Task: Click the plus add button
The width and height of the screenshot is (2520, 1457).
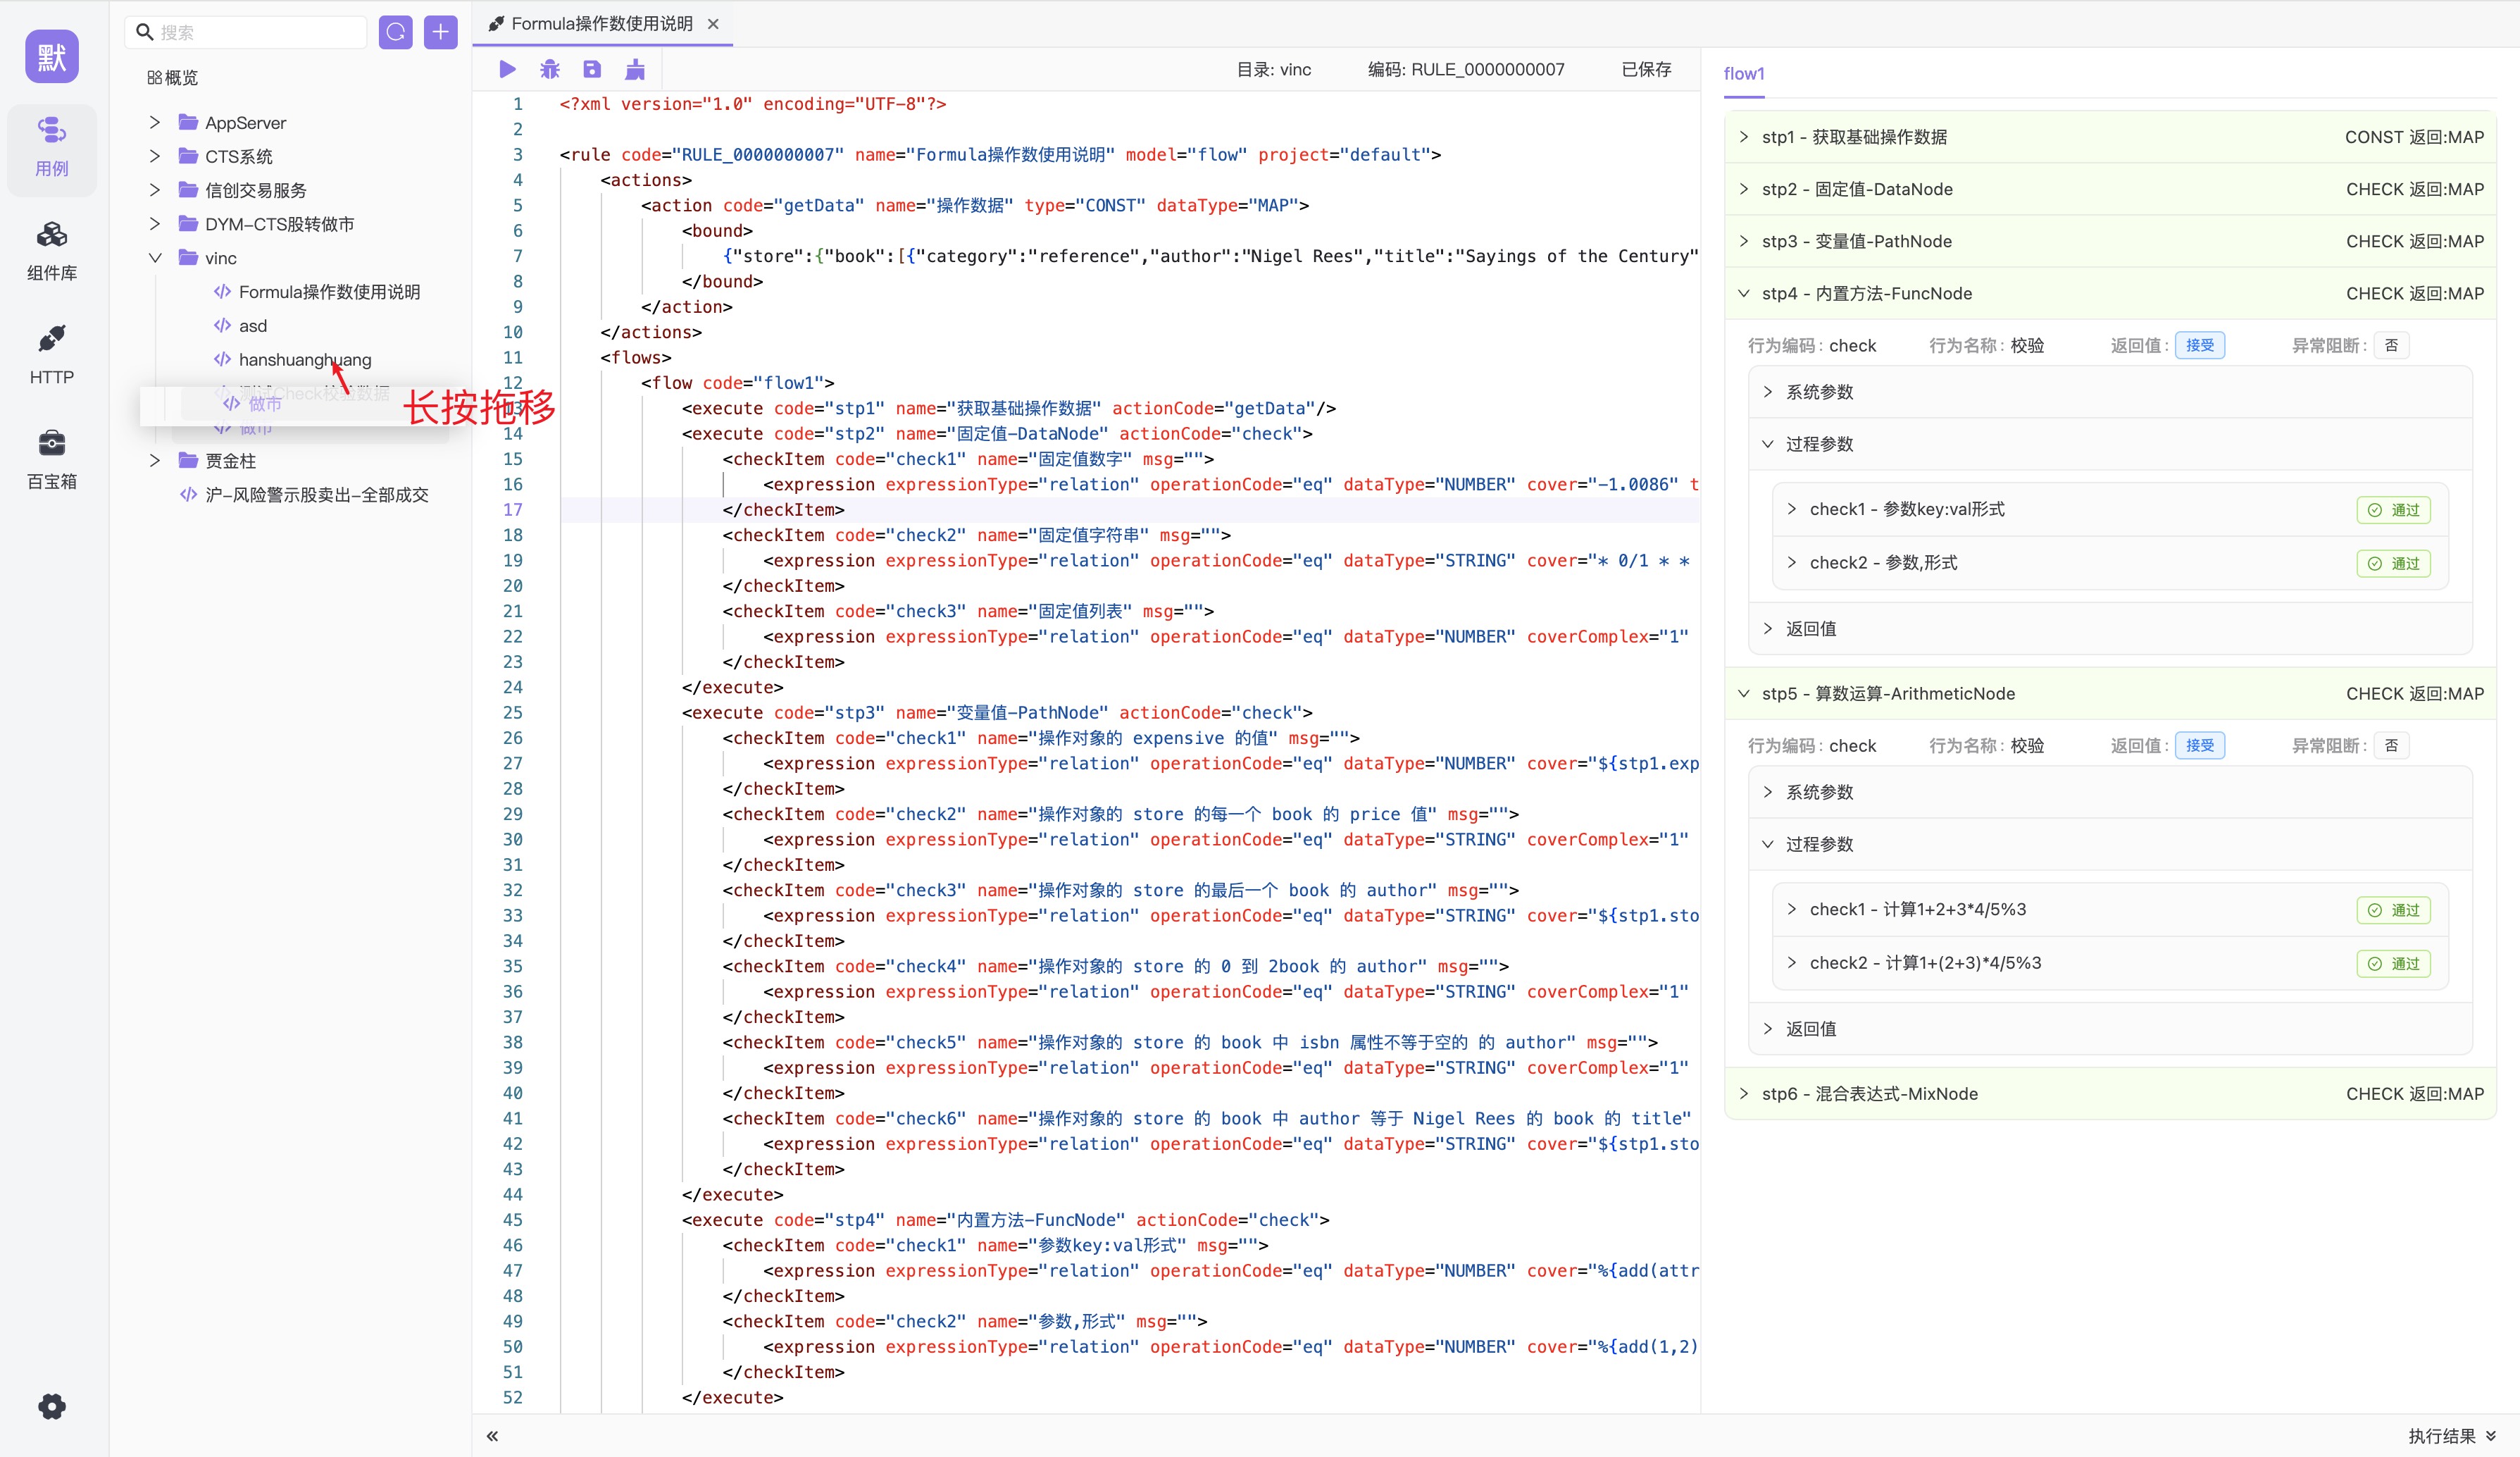Action: pos(440,32)
